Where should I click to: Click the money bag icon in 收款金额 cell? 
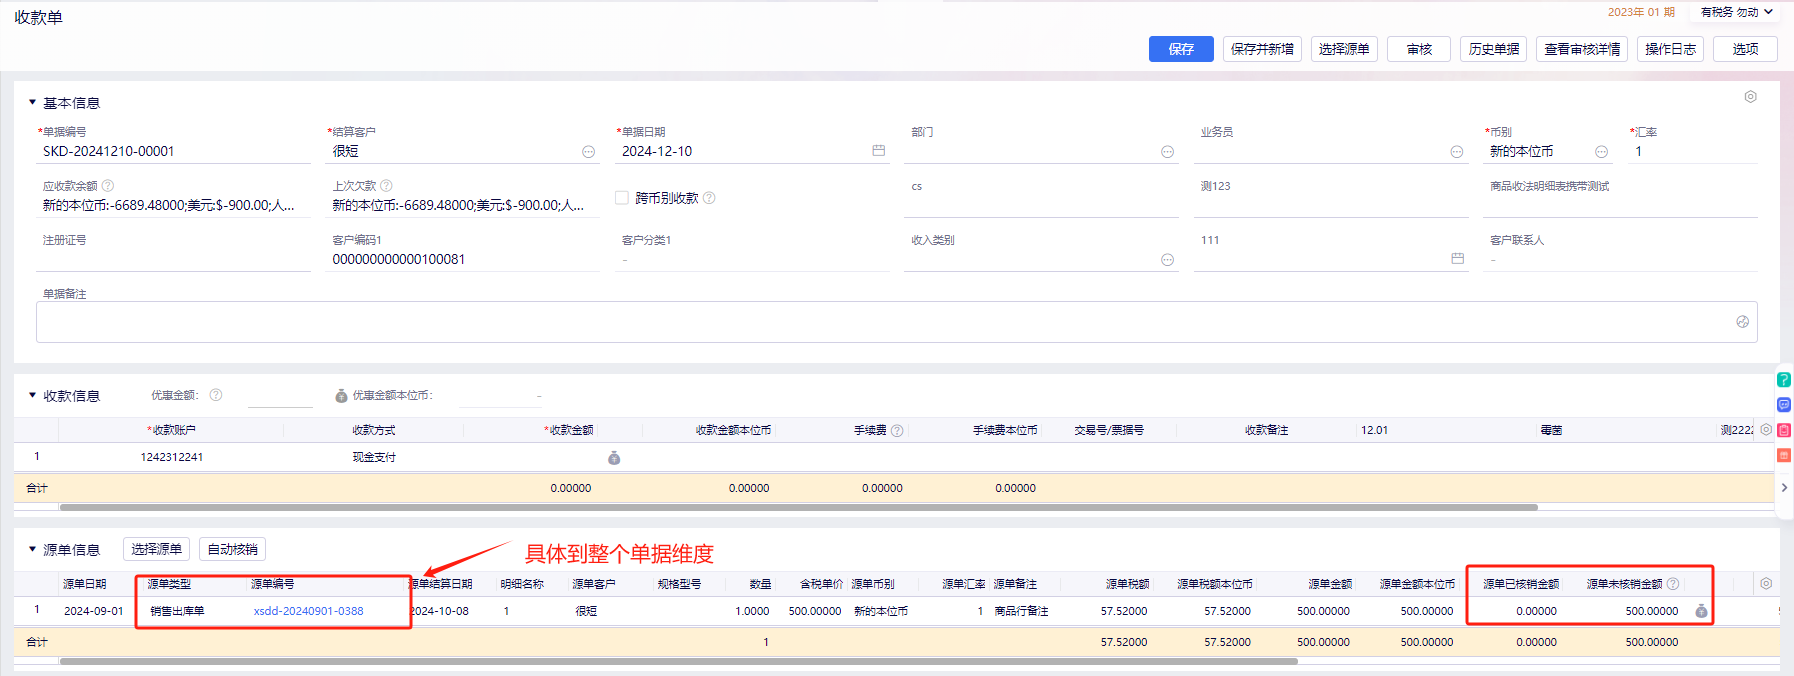pyautogui.click(x=614, y=458)
